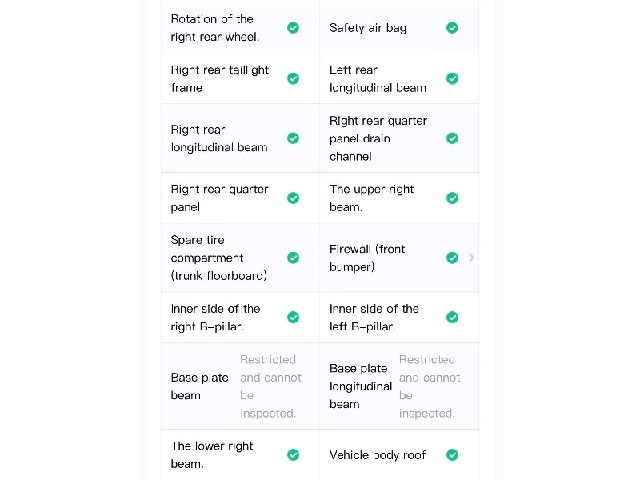The height and width of the screenshot is (480, 640).
Task: Click check icon for Left rear longitudinal beam
Action: click(x=452, y=78)
